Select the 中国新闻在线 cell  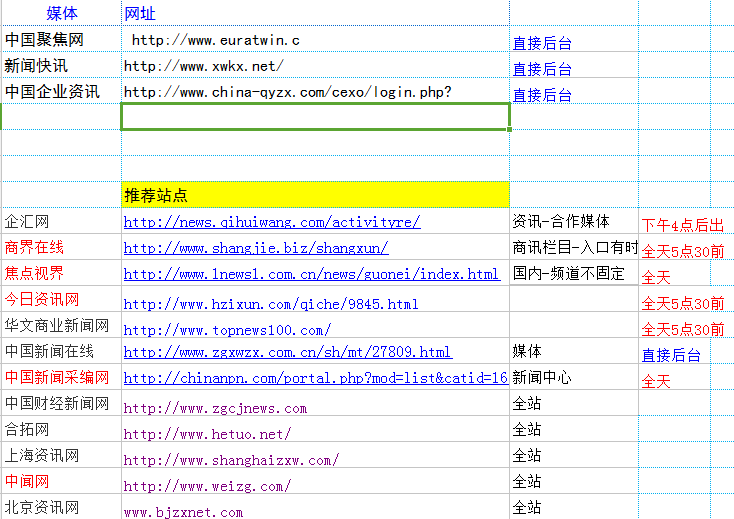pos(62,351)
